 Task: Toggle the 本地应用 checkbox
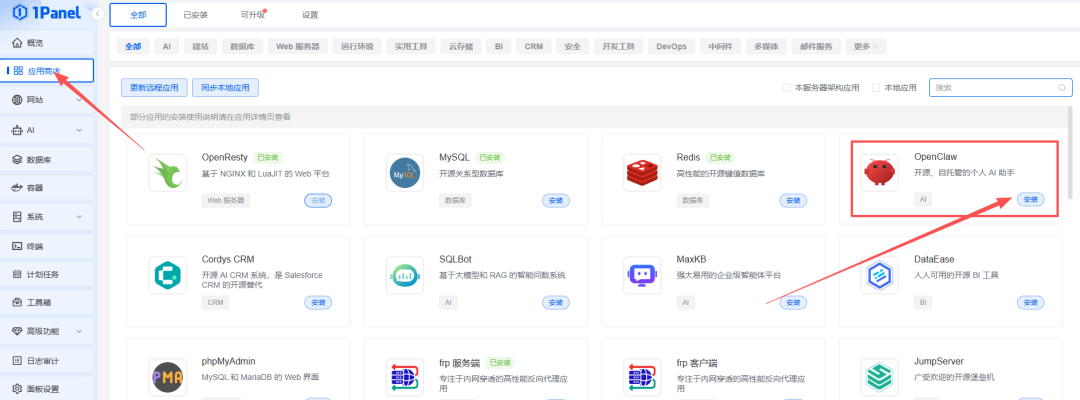876,88
